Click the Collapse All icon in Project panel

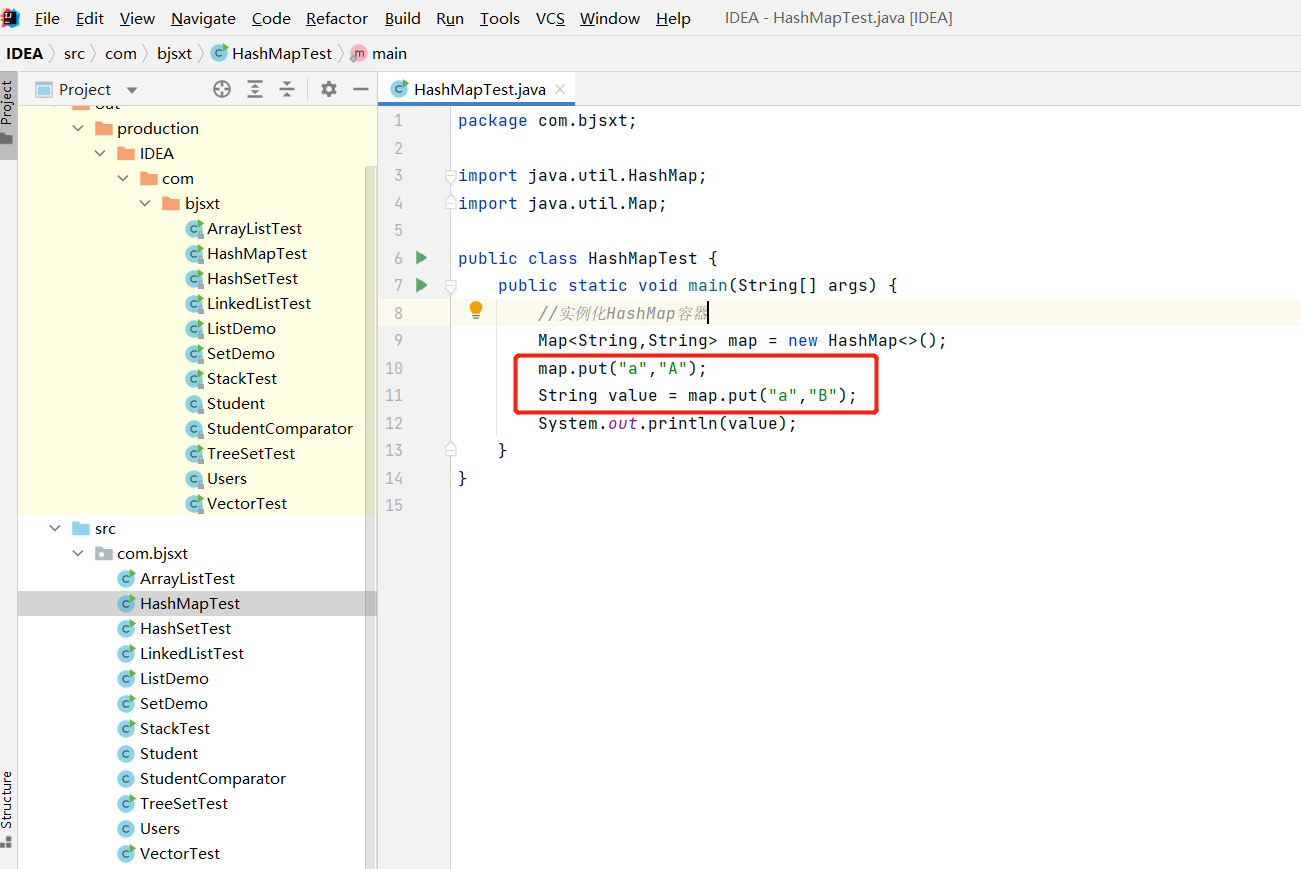point(287,89)
